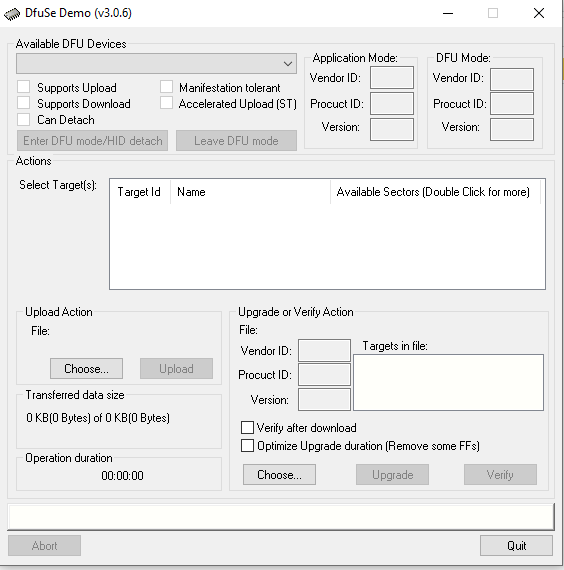
Task: Click Application Mode Vendor ID field
Action: [x=392, y=77]
